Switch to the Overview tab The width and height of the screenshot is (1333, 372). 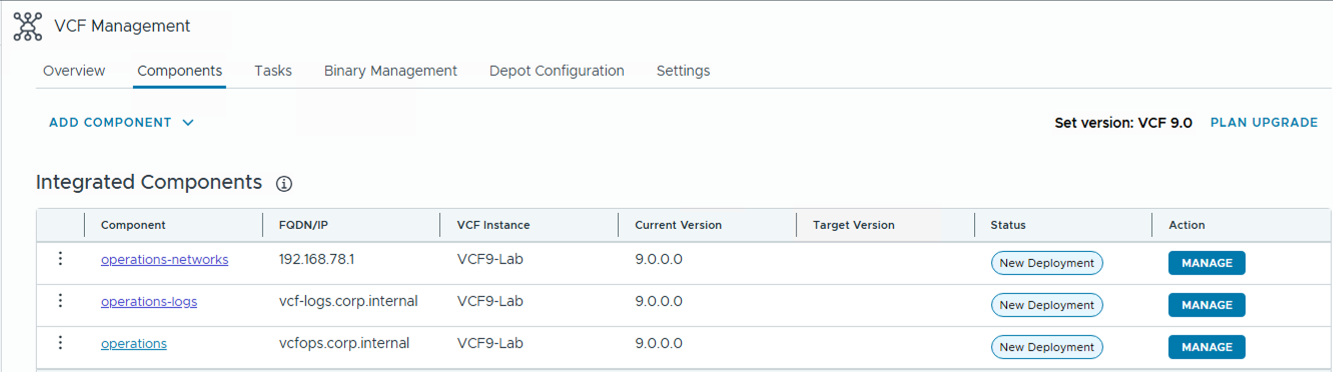click(74, 71)
